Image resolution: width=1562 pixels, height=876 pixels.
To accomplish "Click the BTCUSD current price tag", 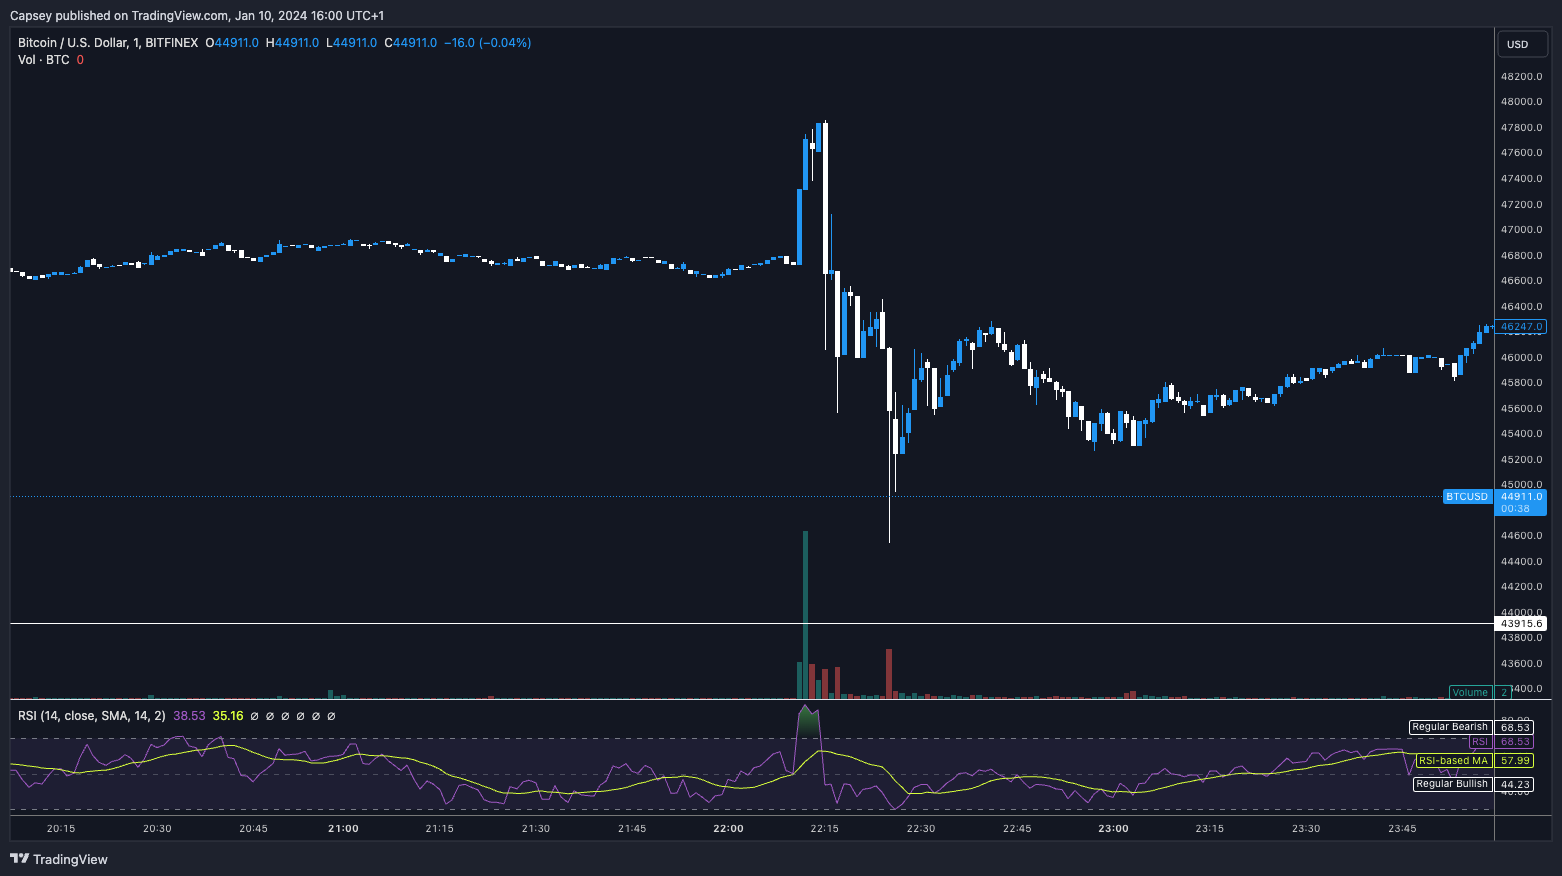I will tap(1467, 497).
